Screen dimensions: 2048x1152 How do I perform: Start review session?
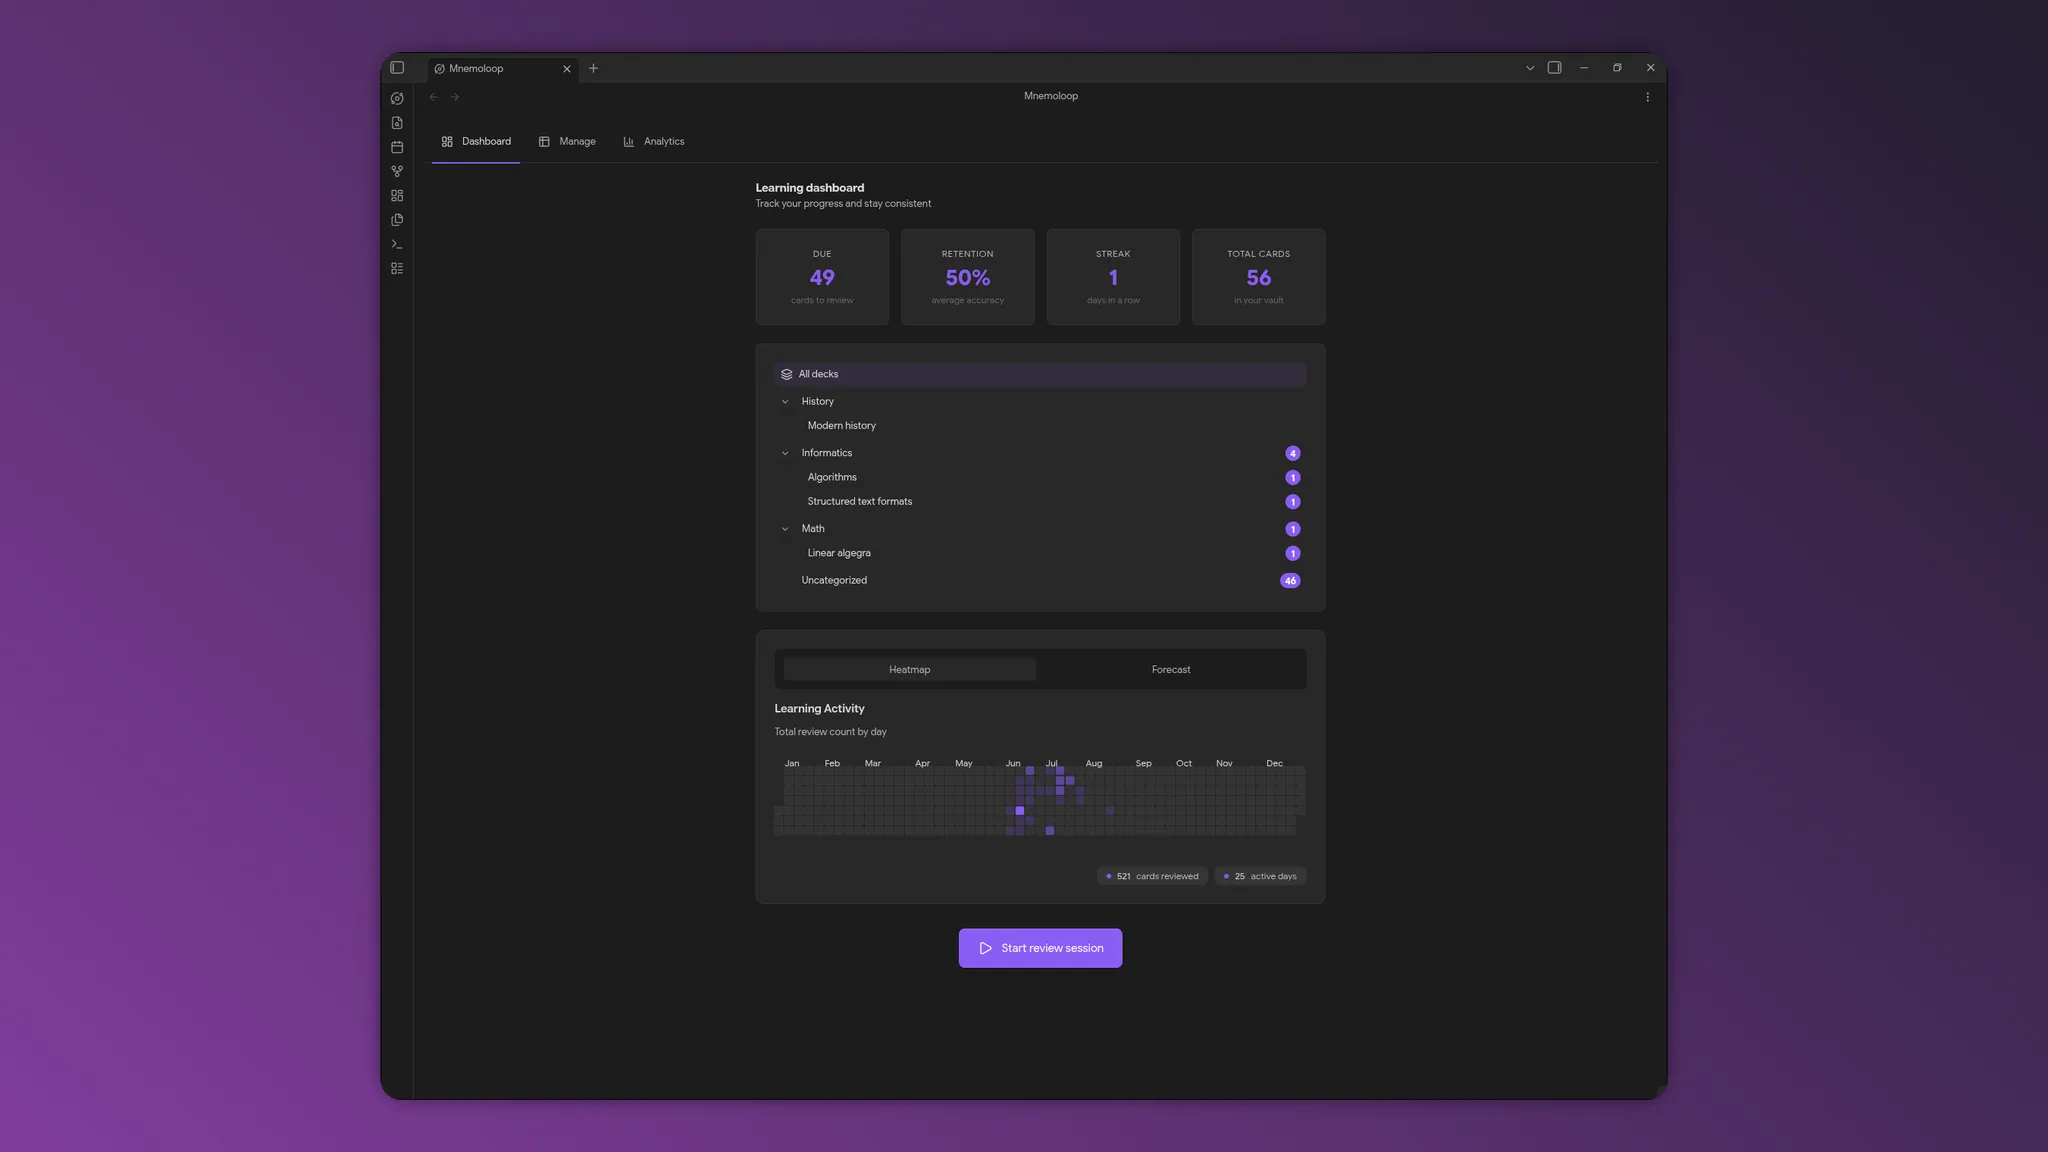(x=1040, y=948)
